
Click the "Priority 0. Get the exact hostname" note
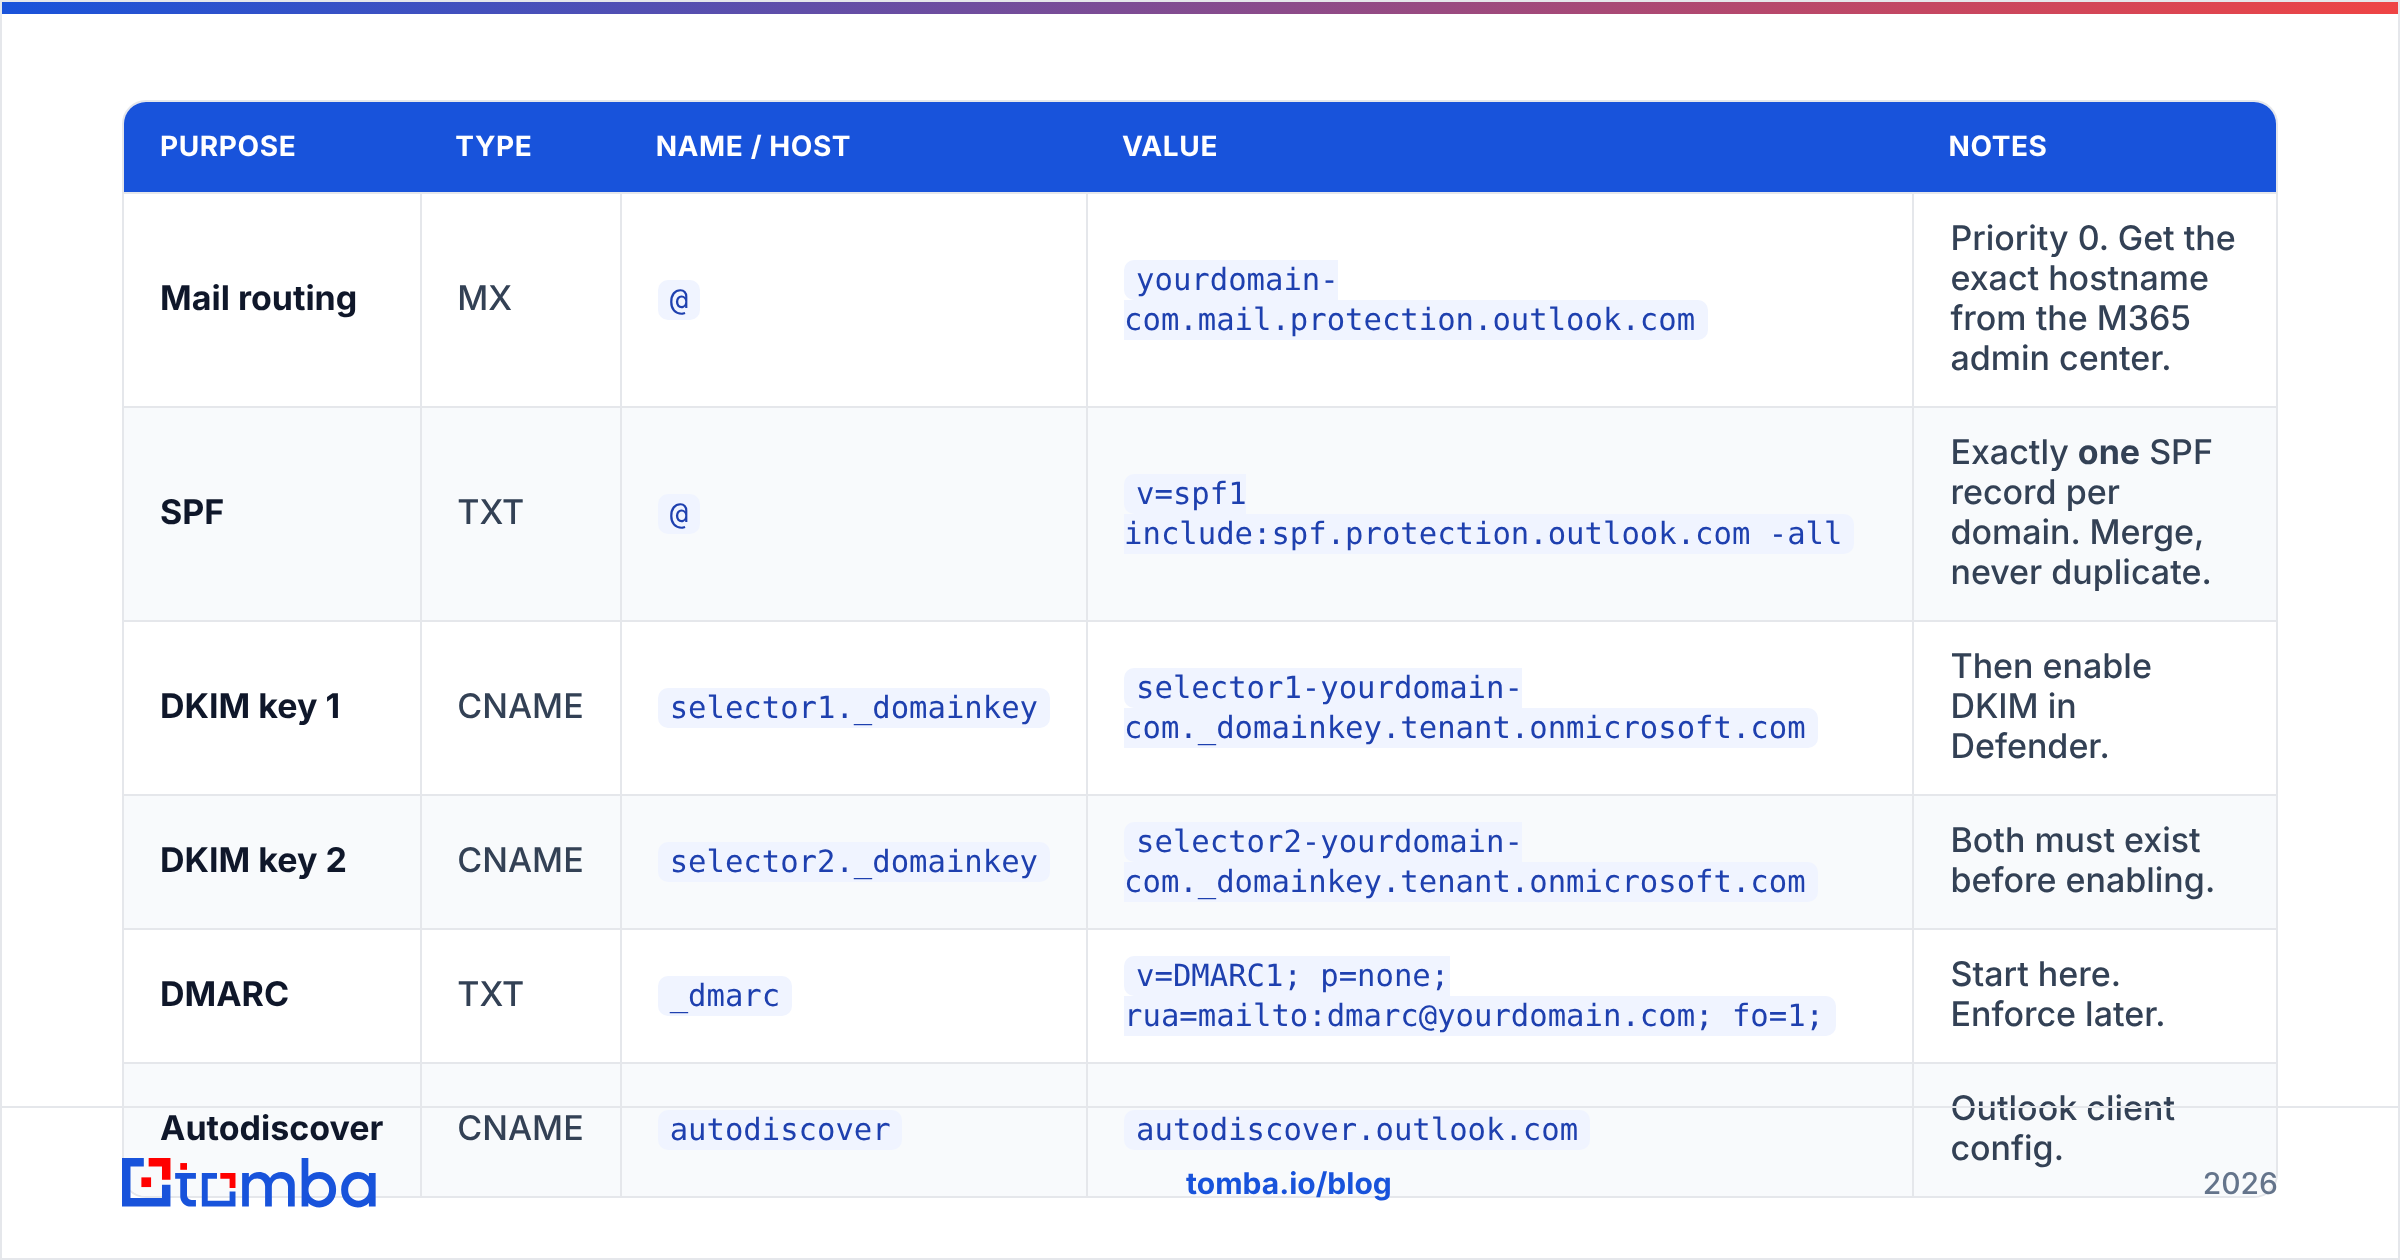pyautogui.click(x=2093, y=298)
